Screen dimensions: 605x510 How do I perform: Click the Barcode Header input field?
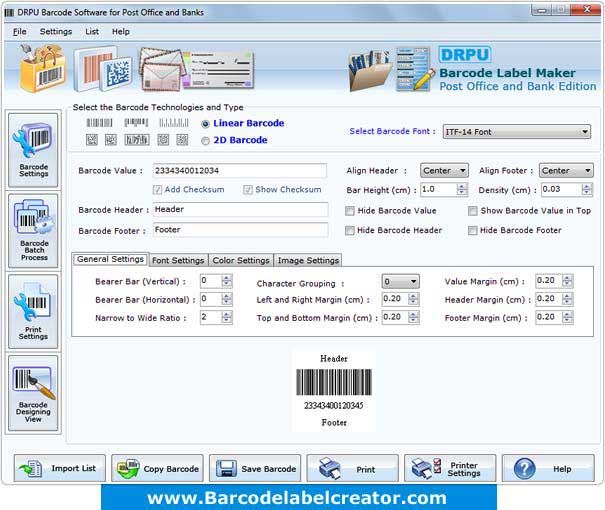tap(240, 209)
